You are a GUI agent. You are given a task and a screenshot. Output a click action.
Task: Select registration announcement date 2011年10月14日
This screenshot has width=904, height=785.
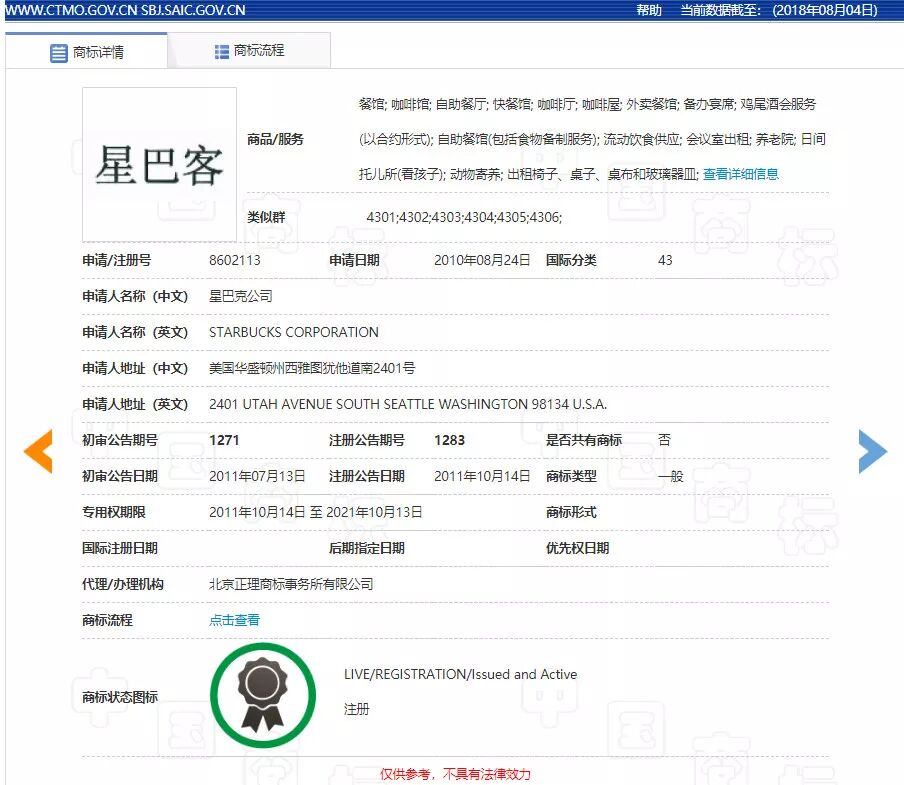[x=482, y=476]
